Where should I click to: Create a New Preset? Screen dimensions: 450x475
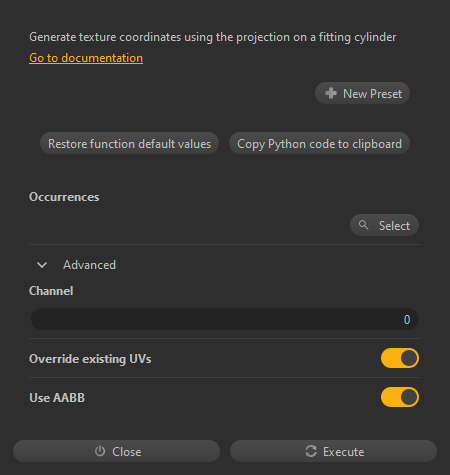pyautogui.click(x=362, y=93)
